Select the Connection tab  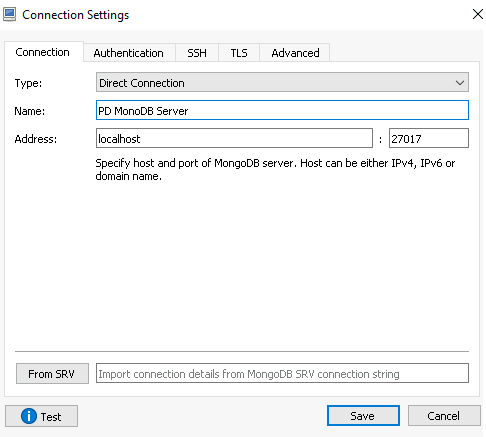(x=43, y=52)
